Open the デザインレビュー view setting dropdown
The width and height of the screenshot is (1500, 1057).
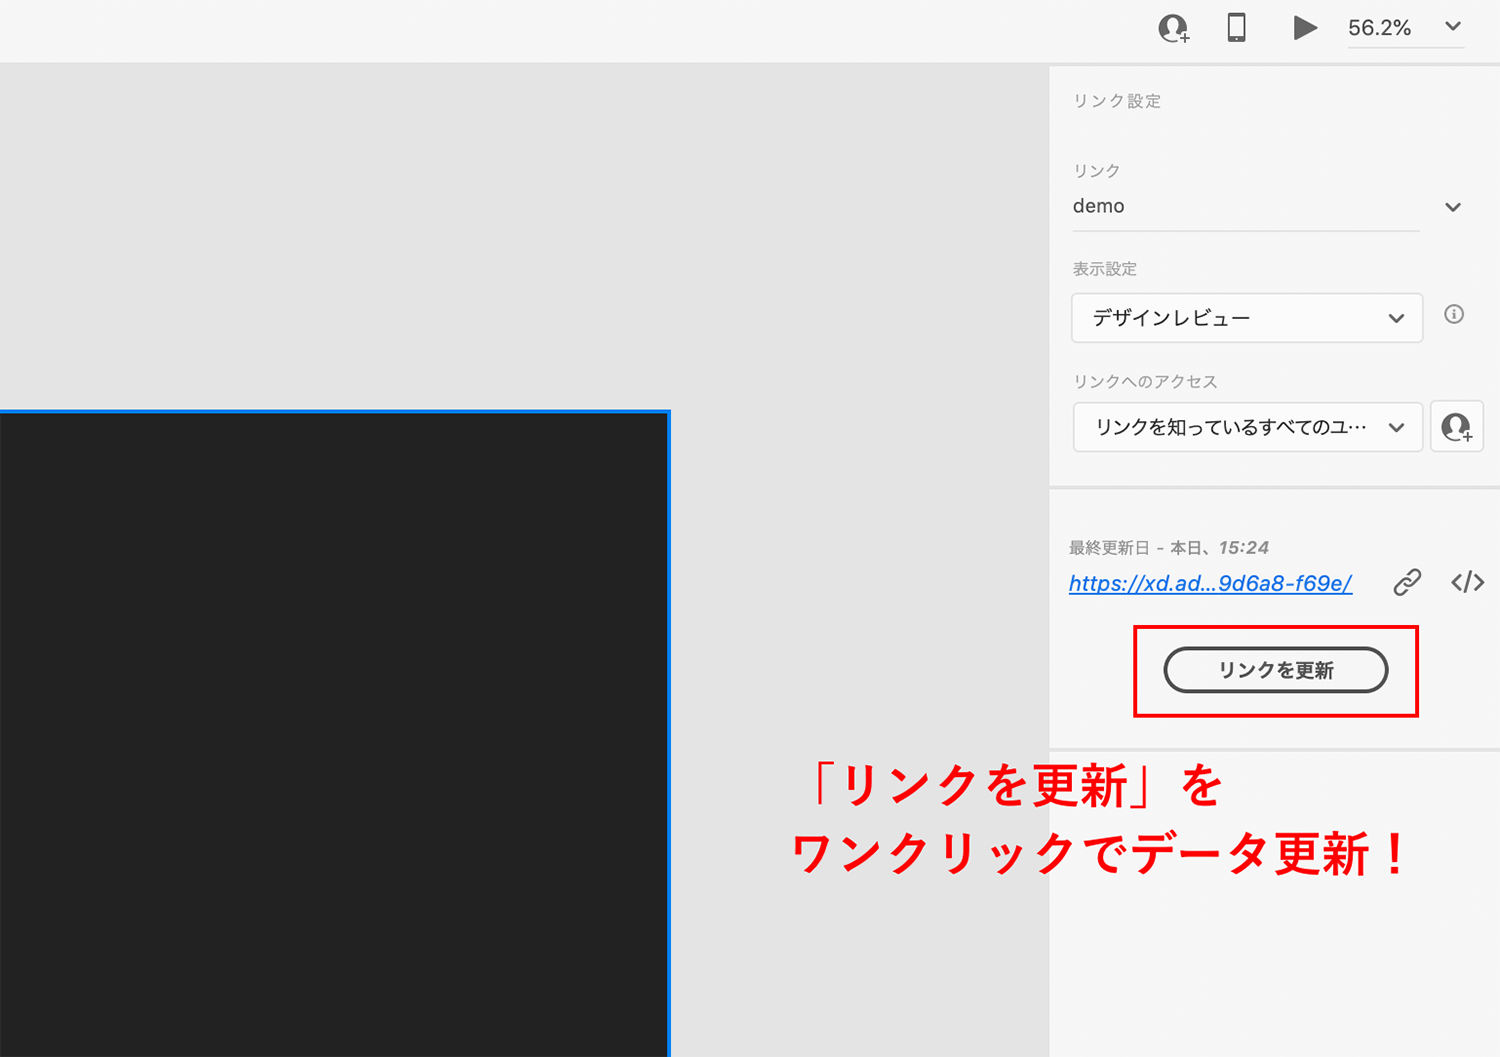1247,318
